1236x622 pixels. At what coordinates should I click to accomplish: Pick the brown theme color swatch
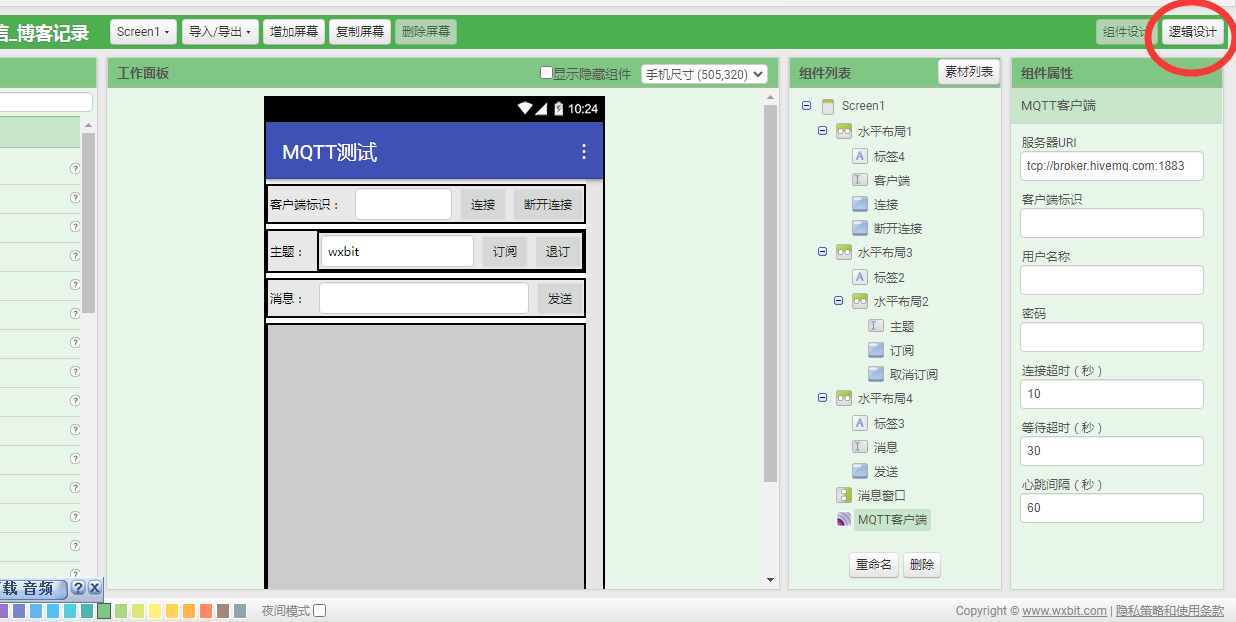click(x=223, y=611)
